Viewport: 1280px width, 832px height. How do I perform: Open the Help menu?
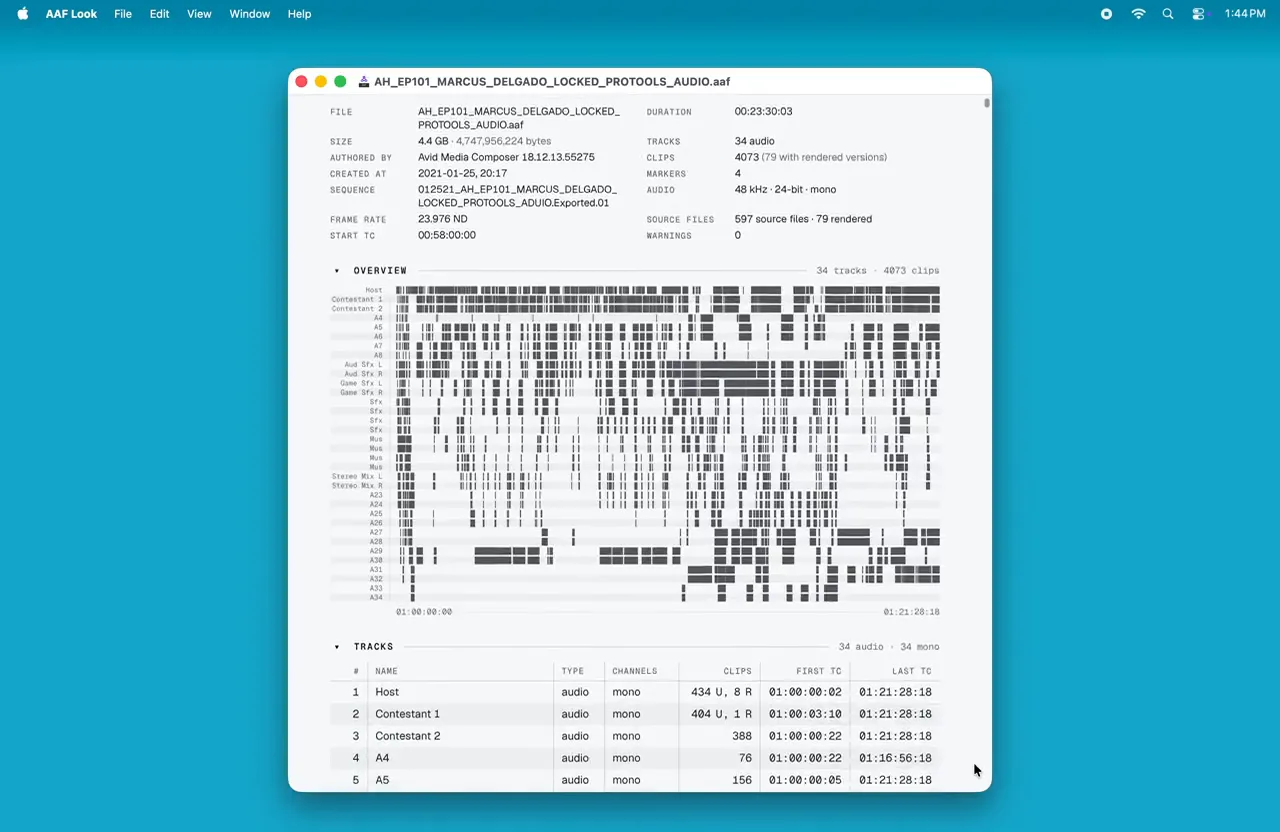point(299,14)
